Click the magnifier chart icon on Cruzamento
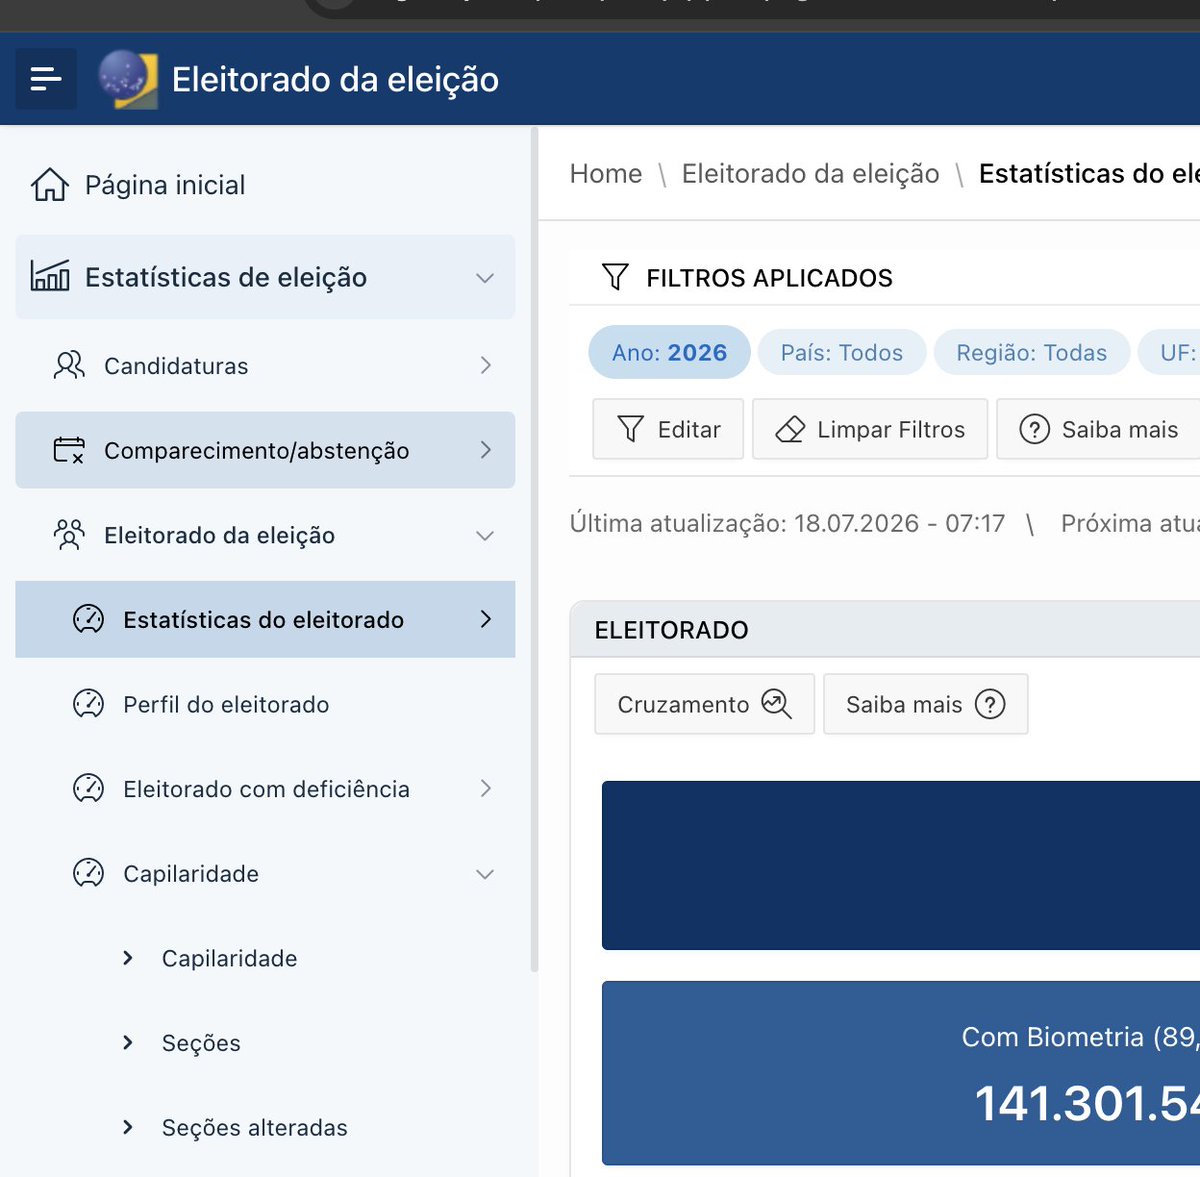Image resolution: width=1200 pixels, height=1177 pixels. click(776, 704)
